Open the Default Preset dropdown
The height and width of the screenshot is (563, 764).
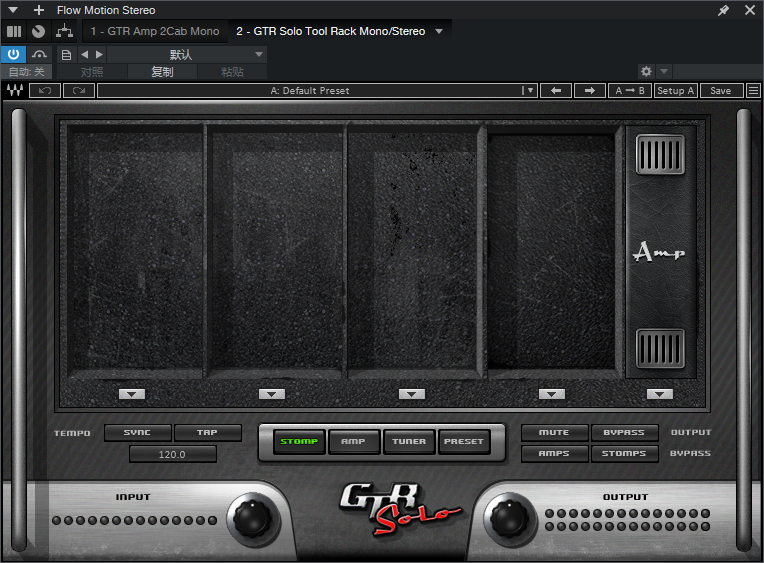(x=530, y=91)
